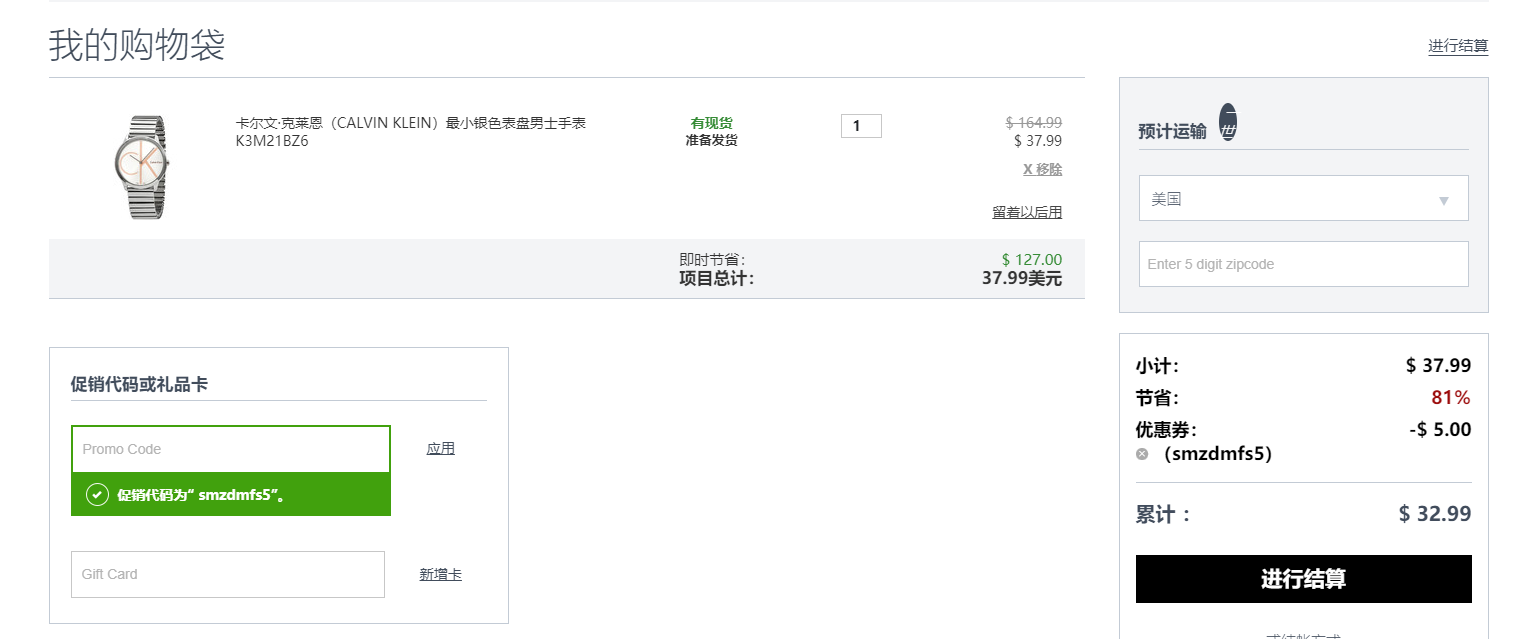Click the 准备发货 shipping status text
Screen dimensions: 1537x639
pos(712,140)
